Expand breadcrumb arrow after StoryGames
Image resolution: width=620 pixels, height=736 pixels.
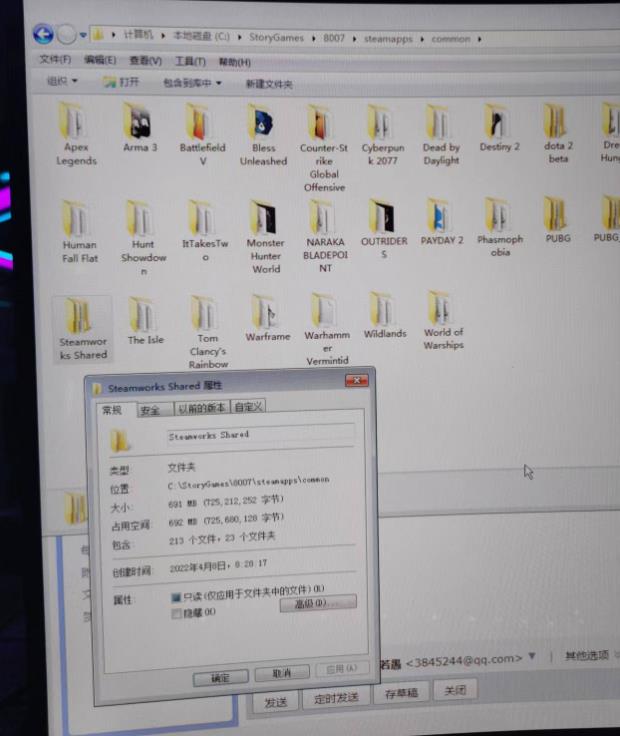click(x=313, y=38)
